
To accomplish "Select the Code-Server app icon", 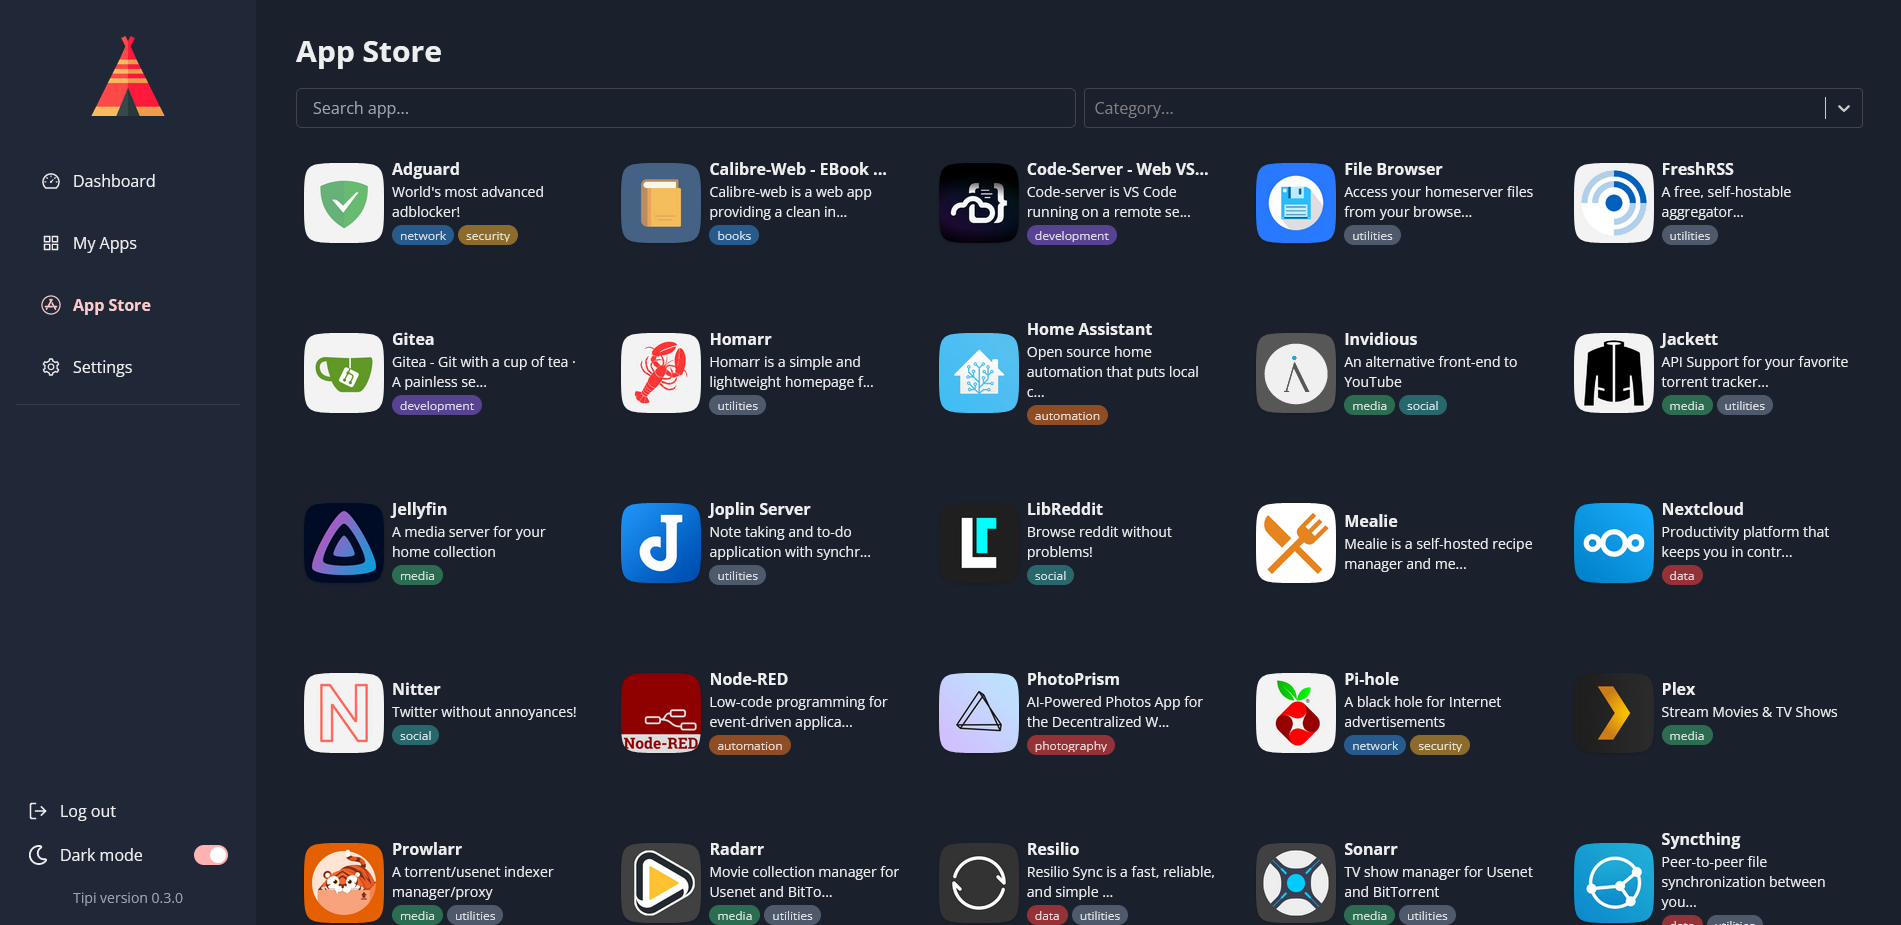I will (979, 203).
